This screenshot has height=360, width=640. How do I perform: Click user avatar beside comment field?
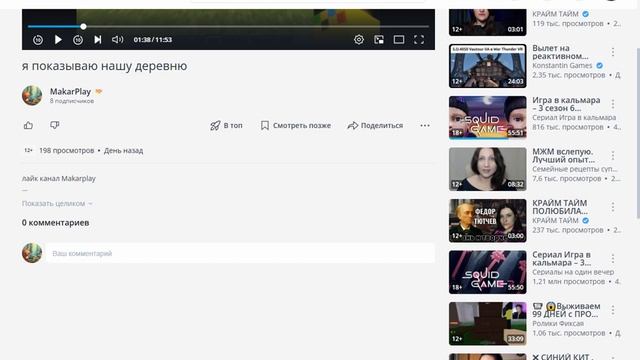click(x=32, y=253)
